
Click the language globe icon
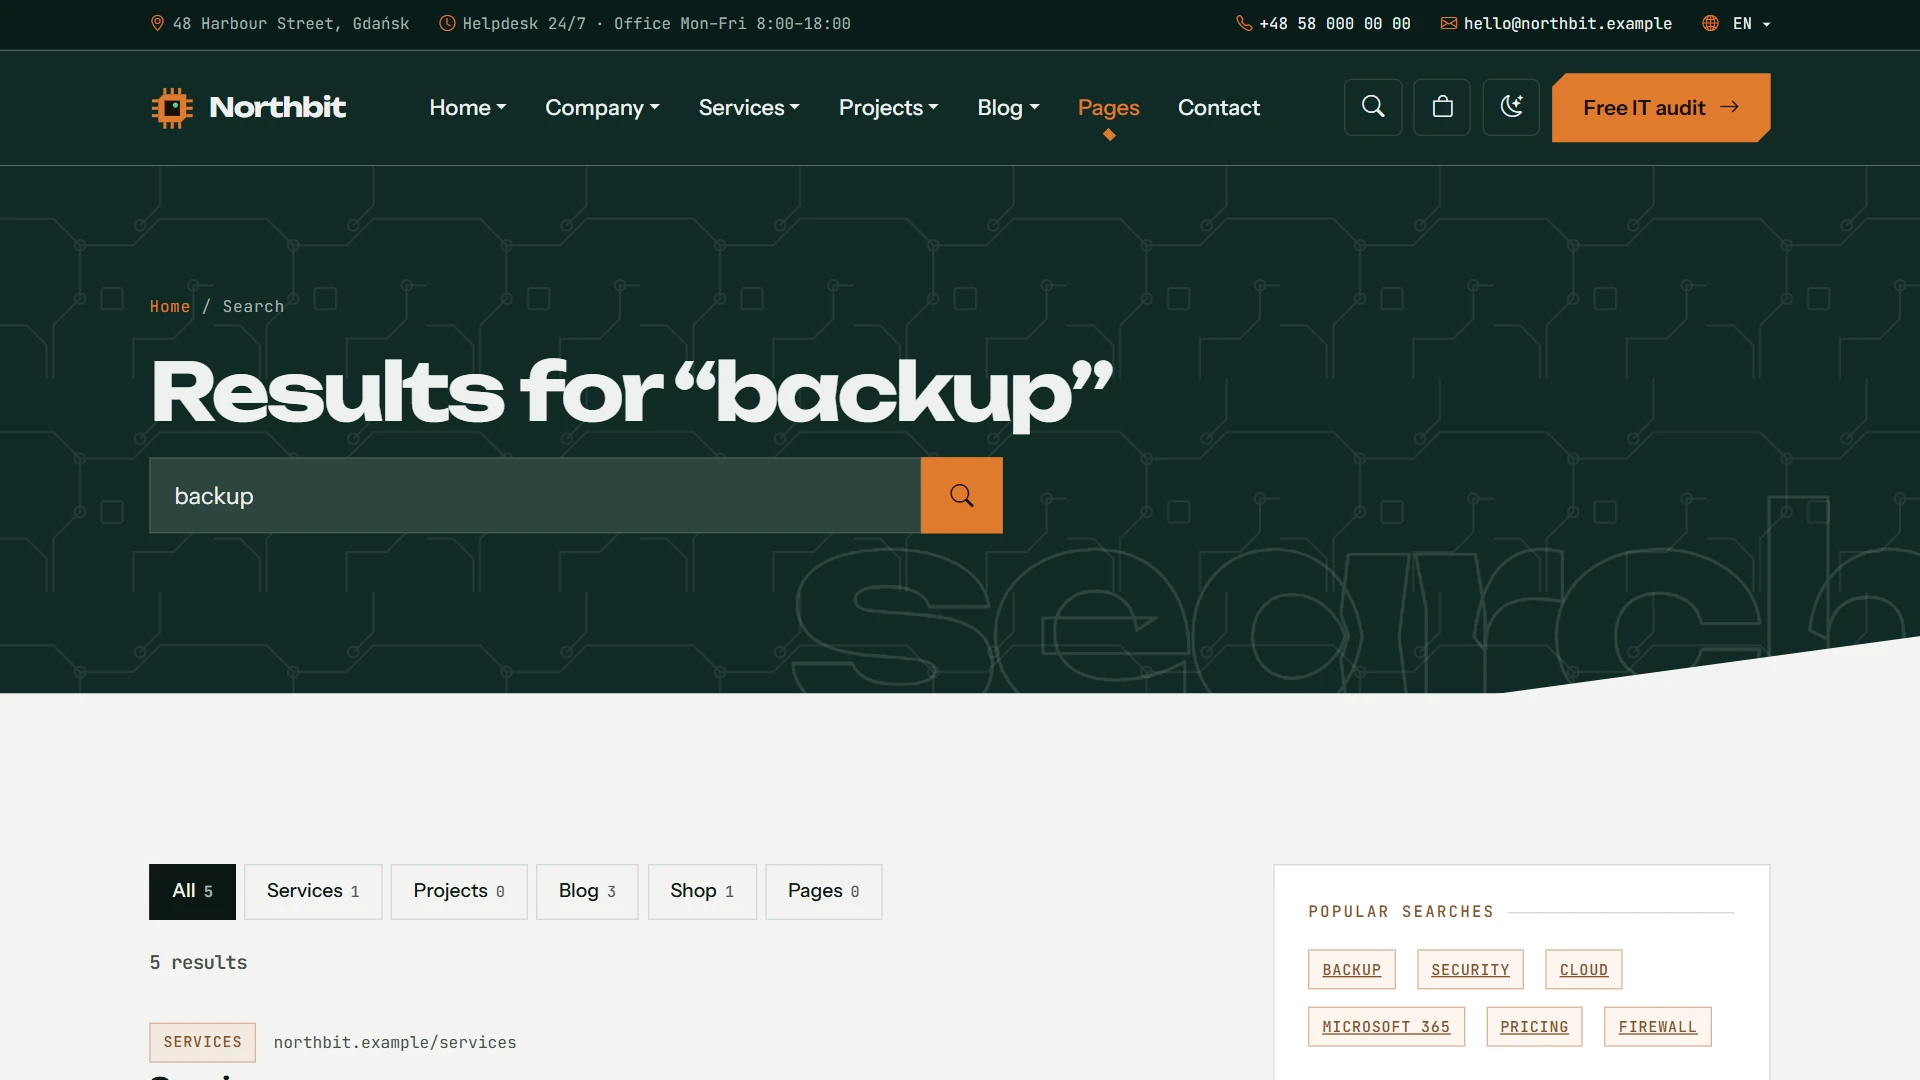(1710, 23)
